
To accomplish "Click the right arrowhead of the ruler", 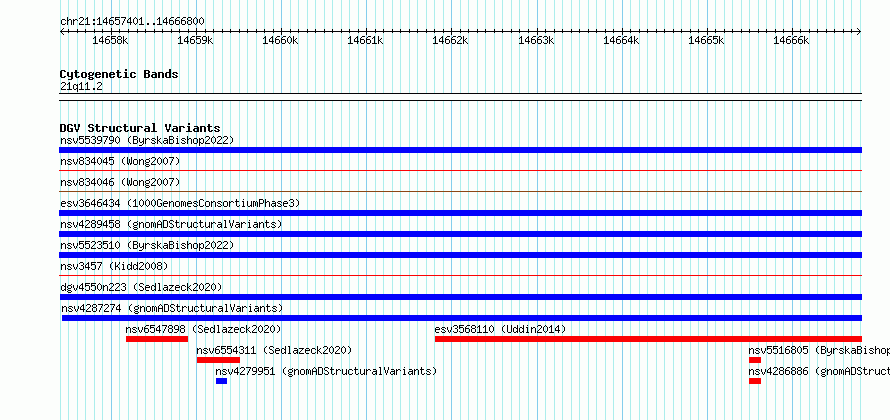I will pos(859,32).
